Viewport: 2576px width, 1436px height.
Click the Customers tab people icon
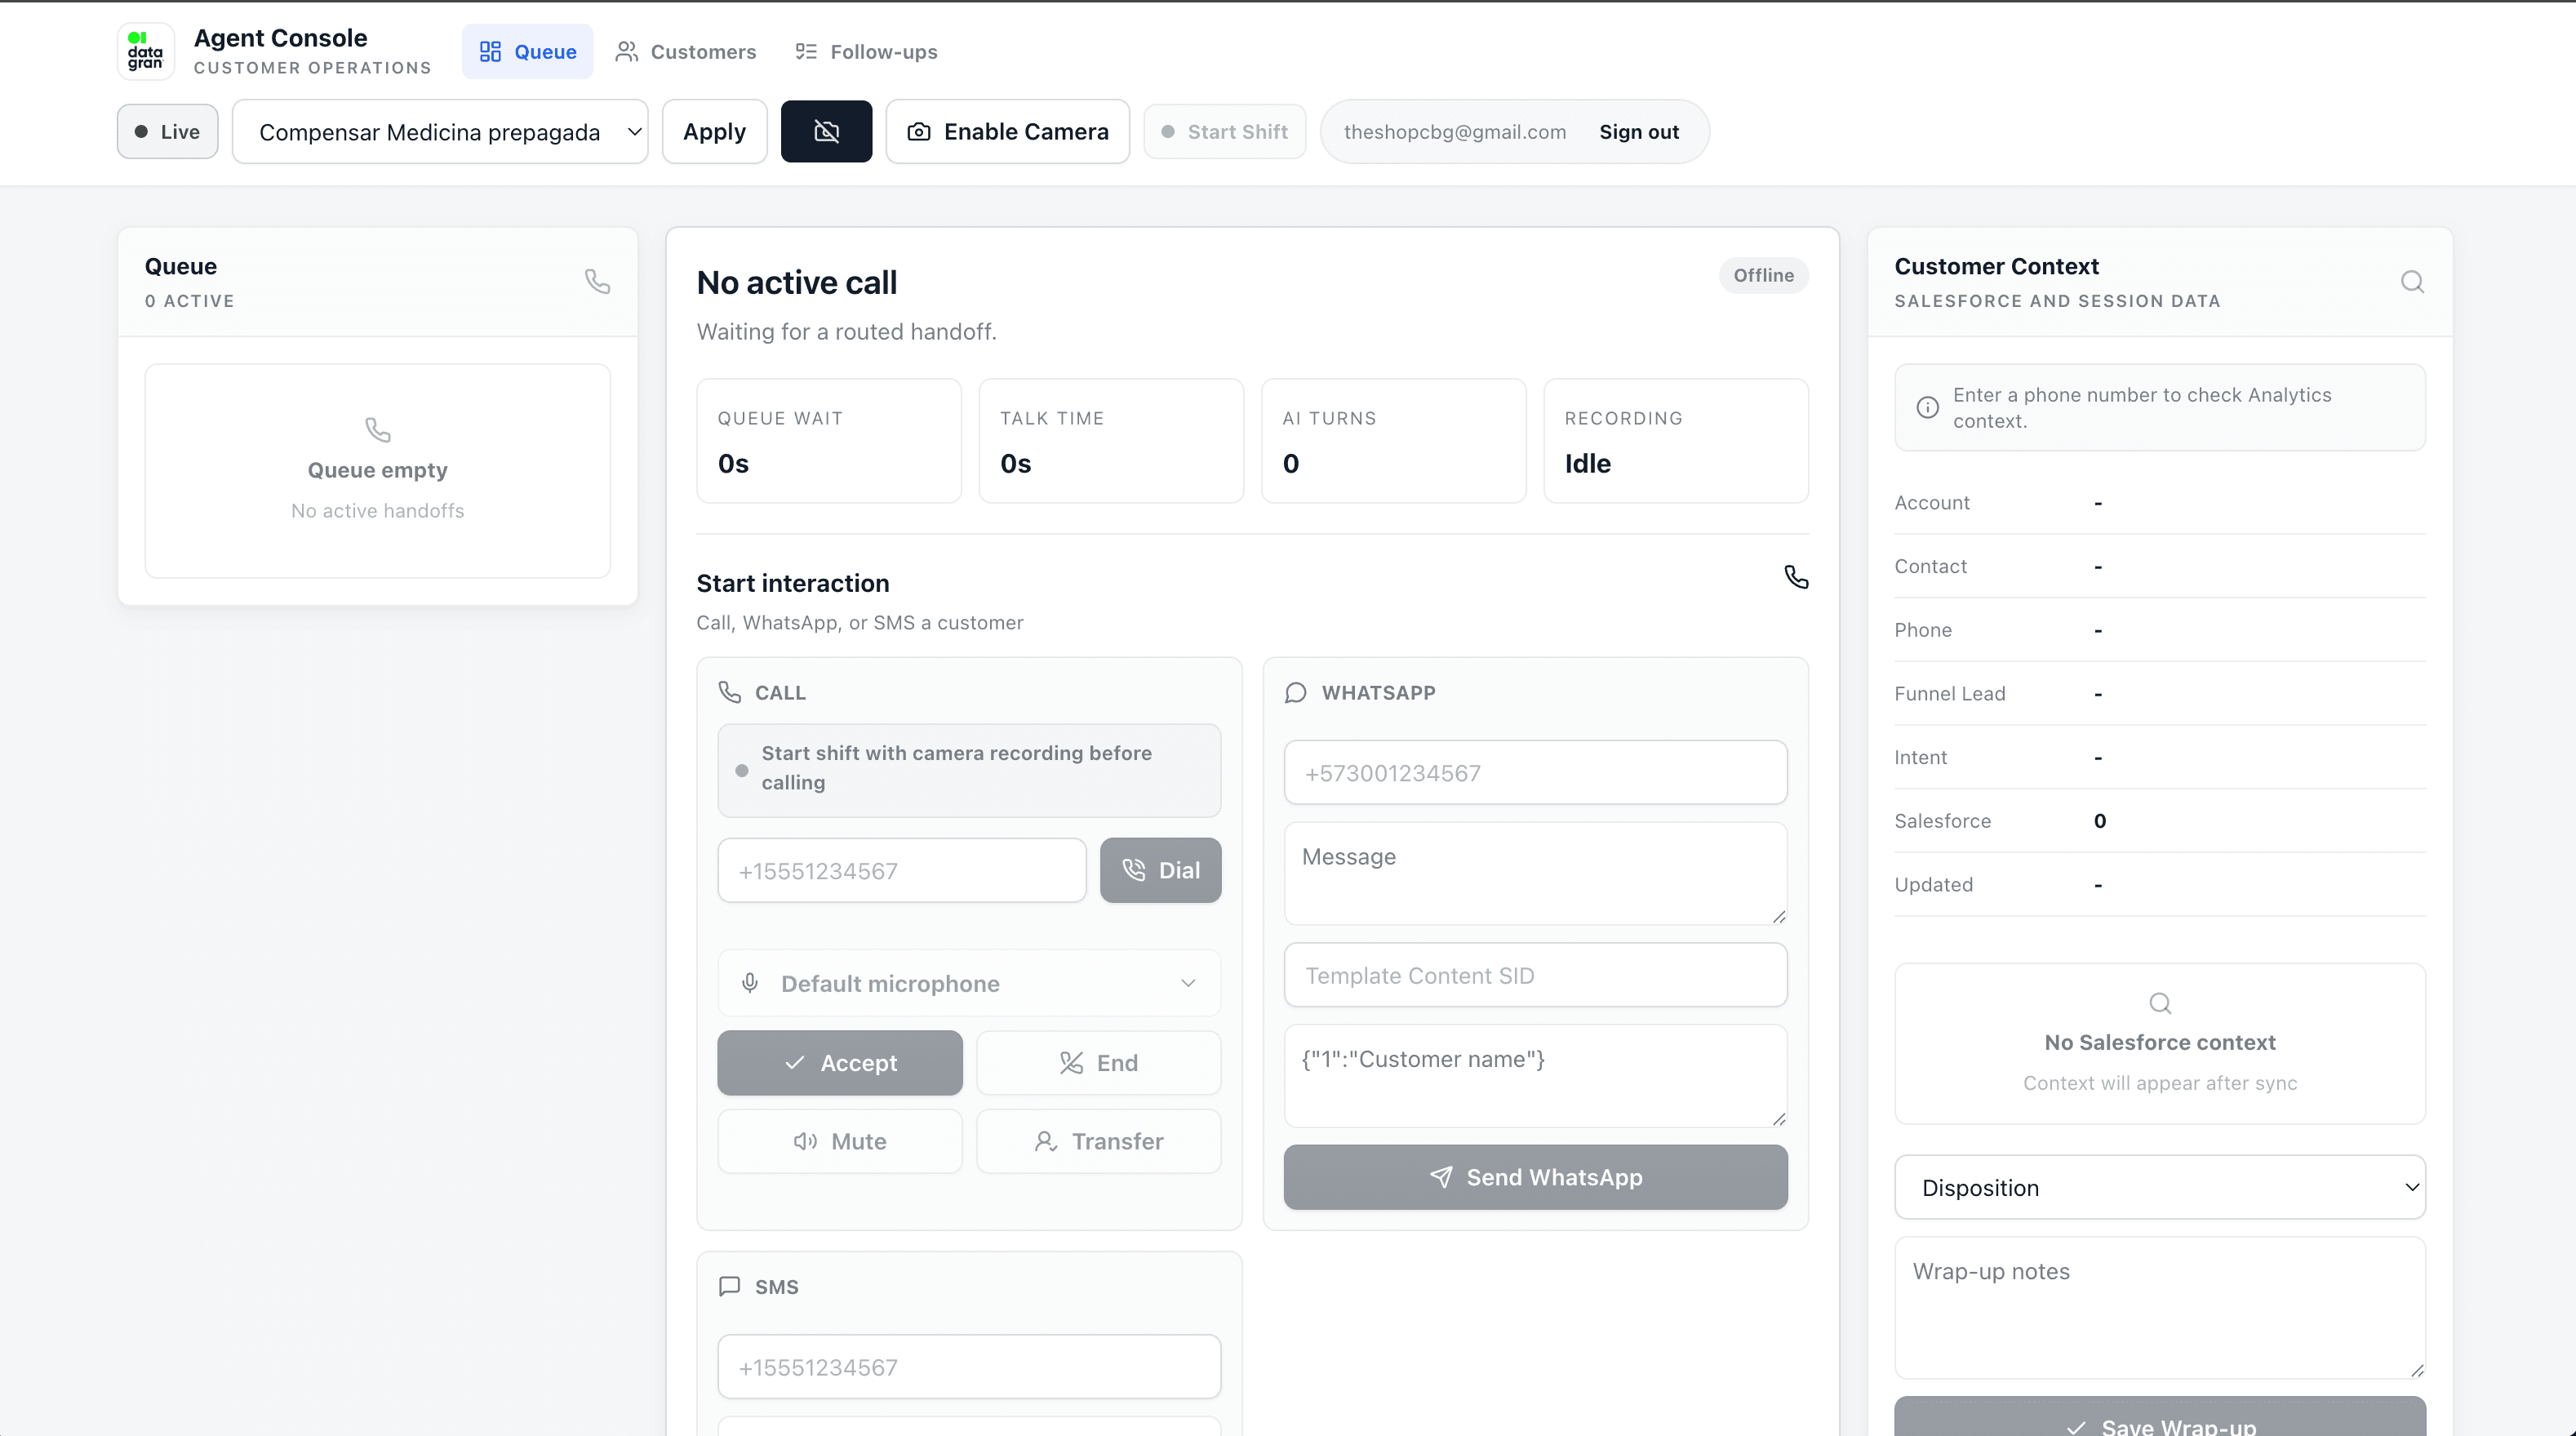pyautogui.click(x=627, y=51)
